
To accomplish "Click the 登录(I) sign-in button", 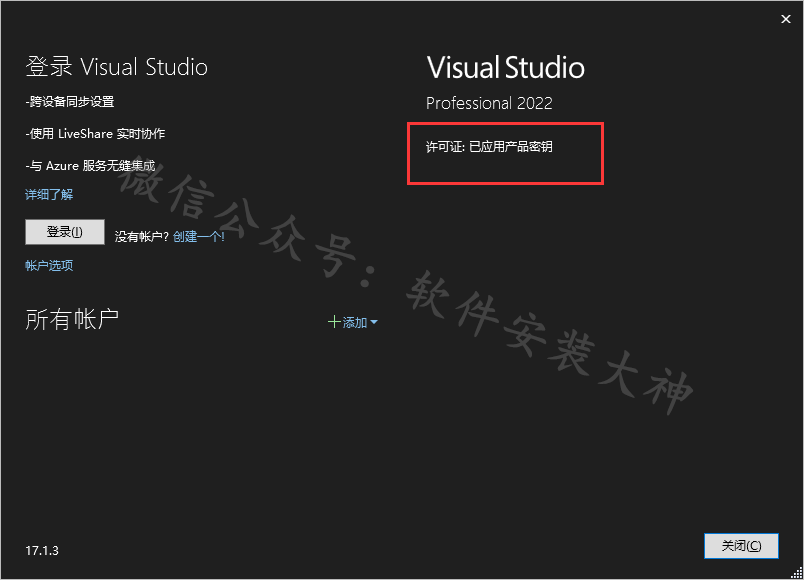I will (x=65, y=232).
